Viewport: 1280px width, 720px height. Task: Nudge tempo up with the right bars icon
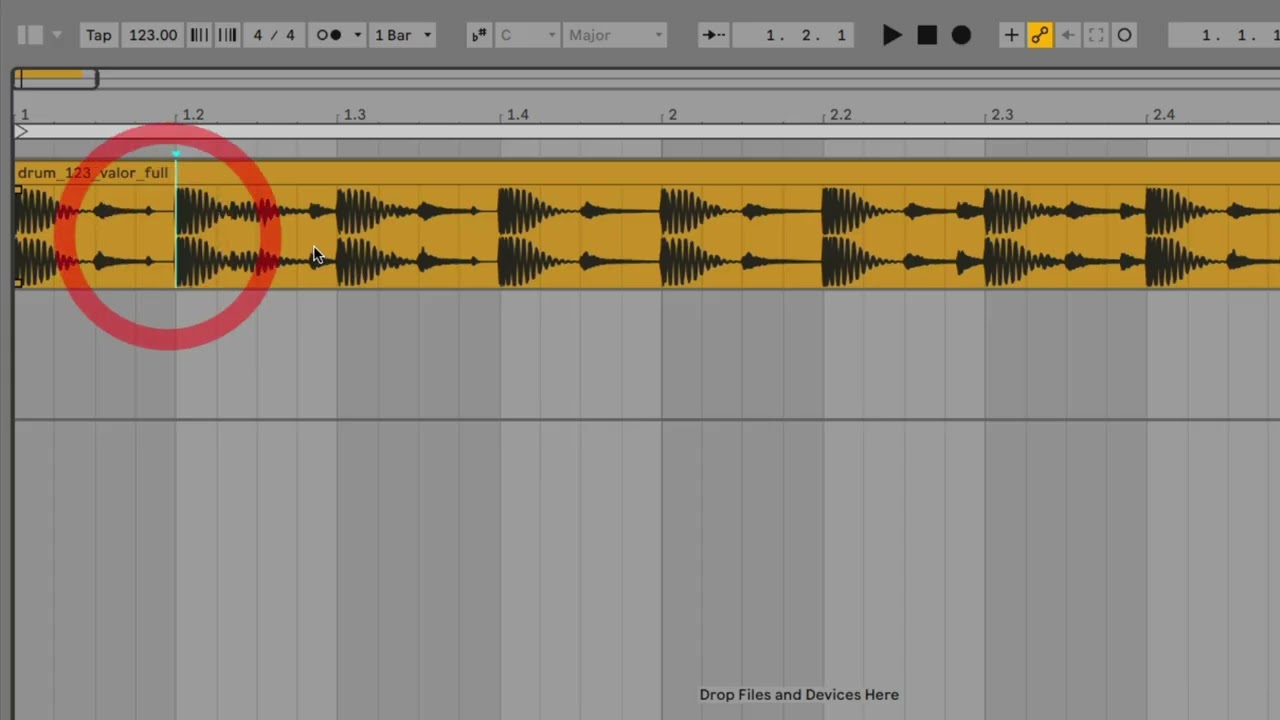pos(228,35)
